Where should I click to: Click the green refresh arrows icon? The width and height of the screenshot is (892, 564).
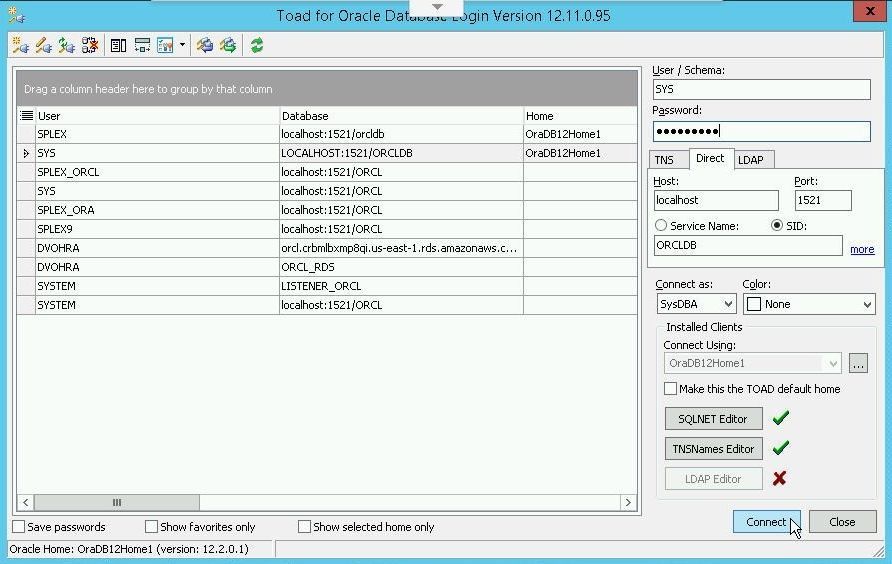(257, 45)
